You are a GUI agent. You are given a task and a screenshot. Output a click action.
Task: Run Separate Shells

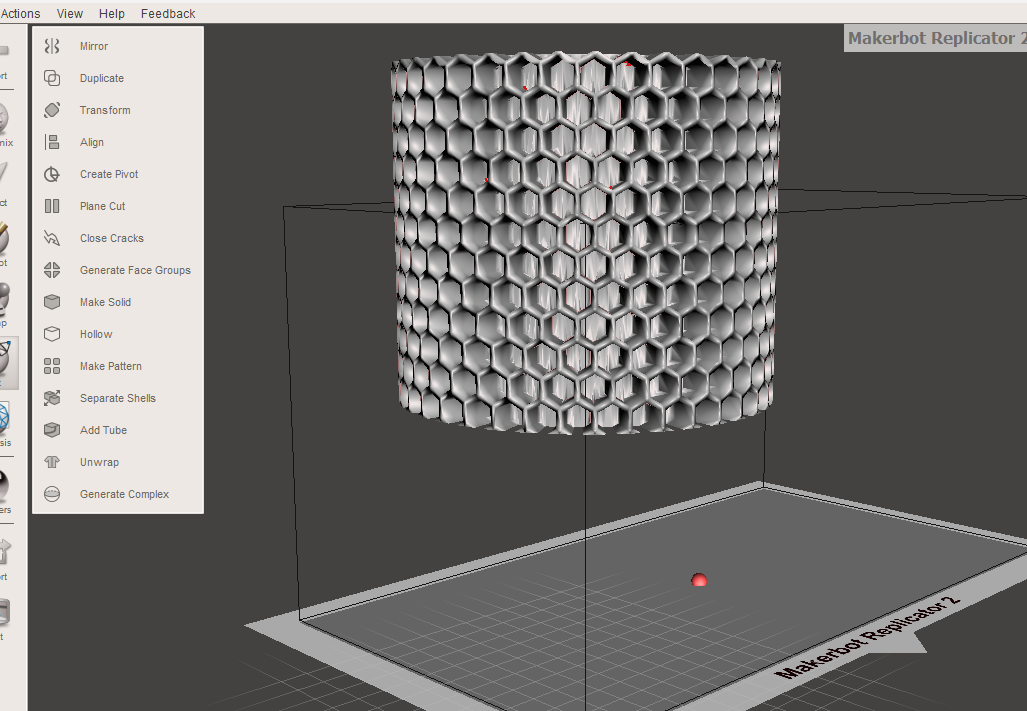click(118, 398)
